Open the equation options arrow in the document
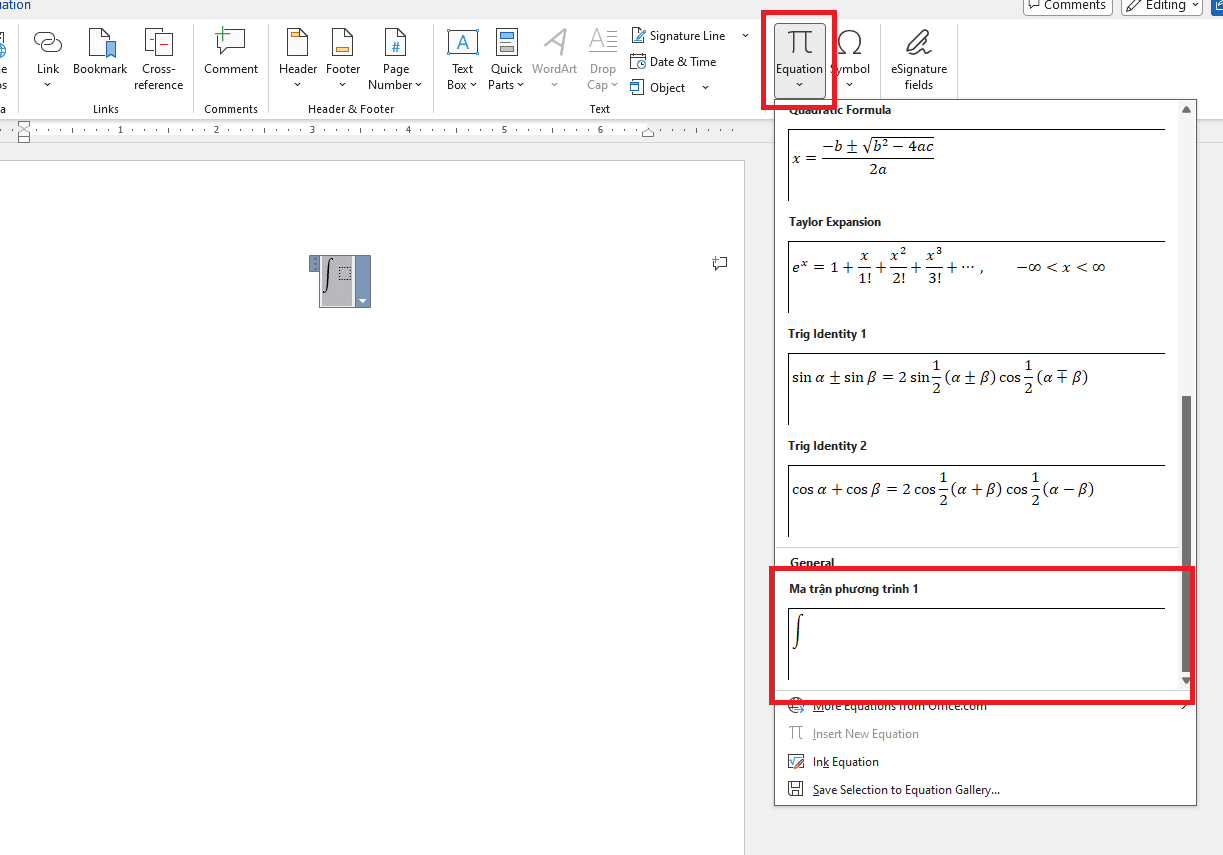Viewport: 1223px width, 855px height. (x=363, y=301)
